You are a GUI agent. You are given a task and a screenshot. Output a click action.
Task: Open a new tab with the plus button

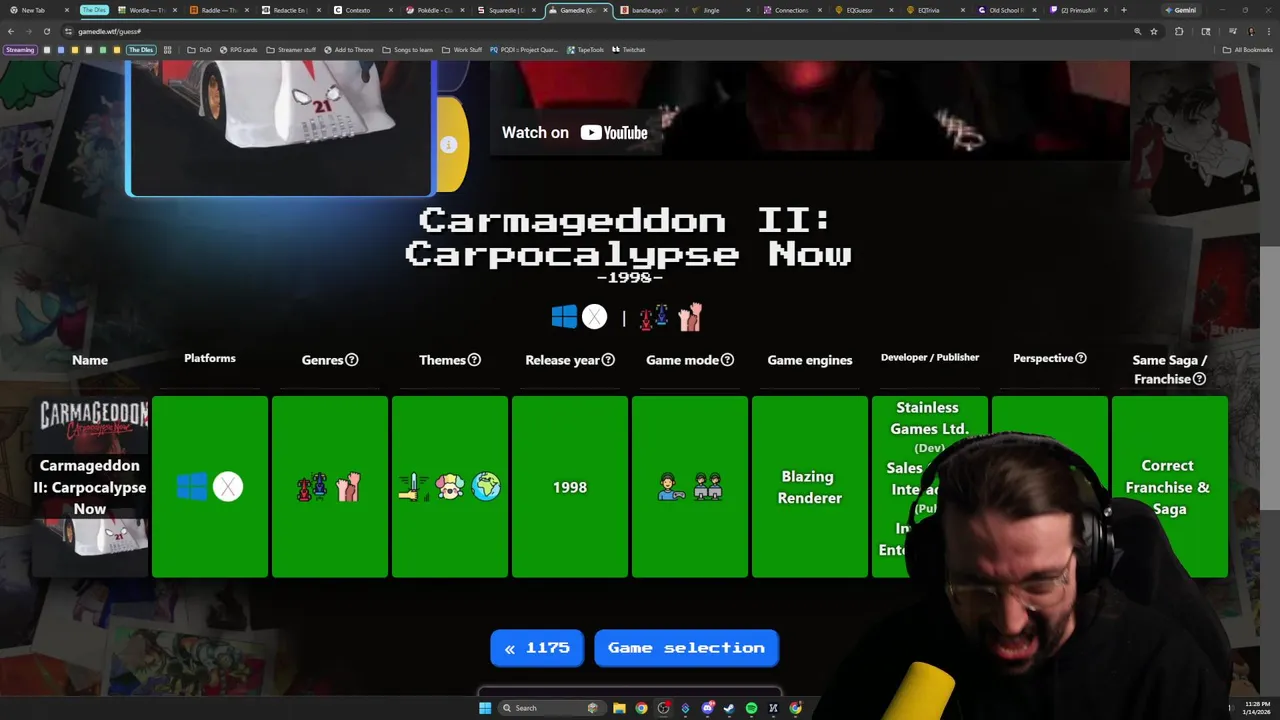click(1123, 10)
